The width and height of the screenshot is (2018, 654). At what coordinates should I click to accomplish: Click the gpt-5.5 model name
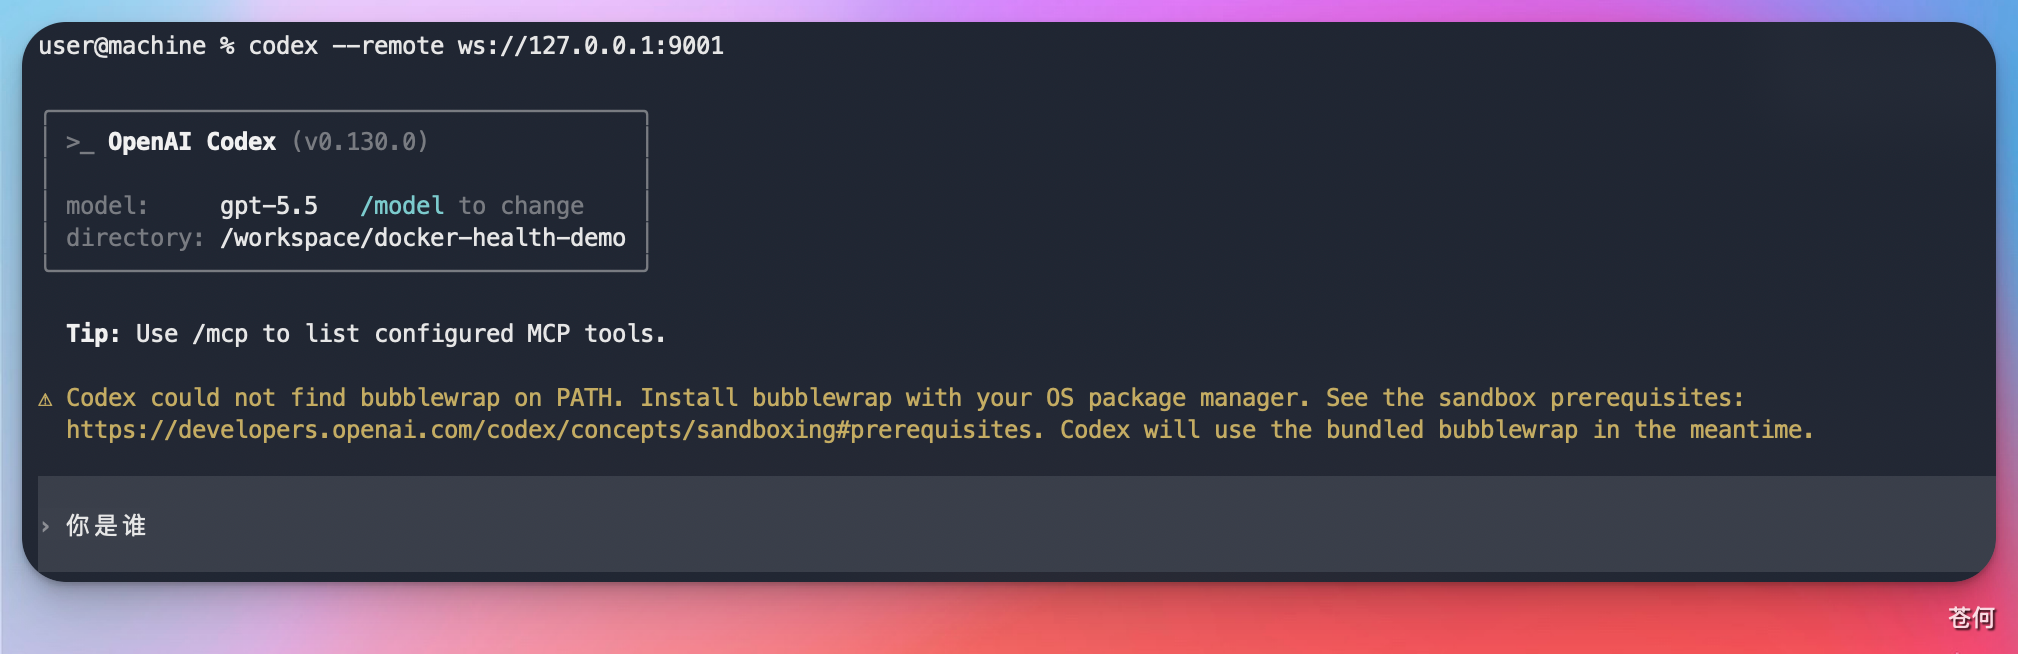coord(269,206)
